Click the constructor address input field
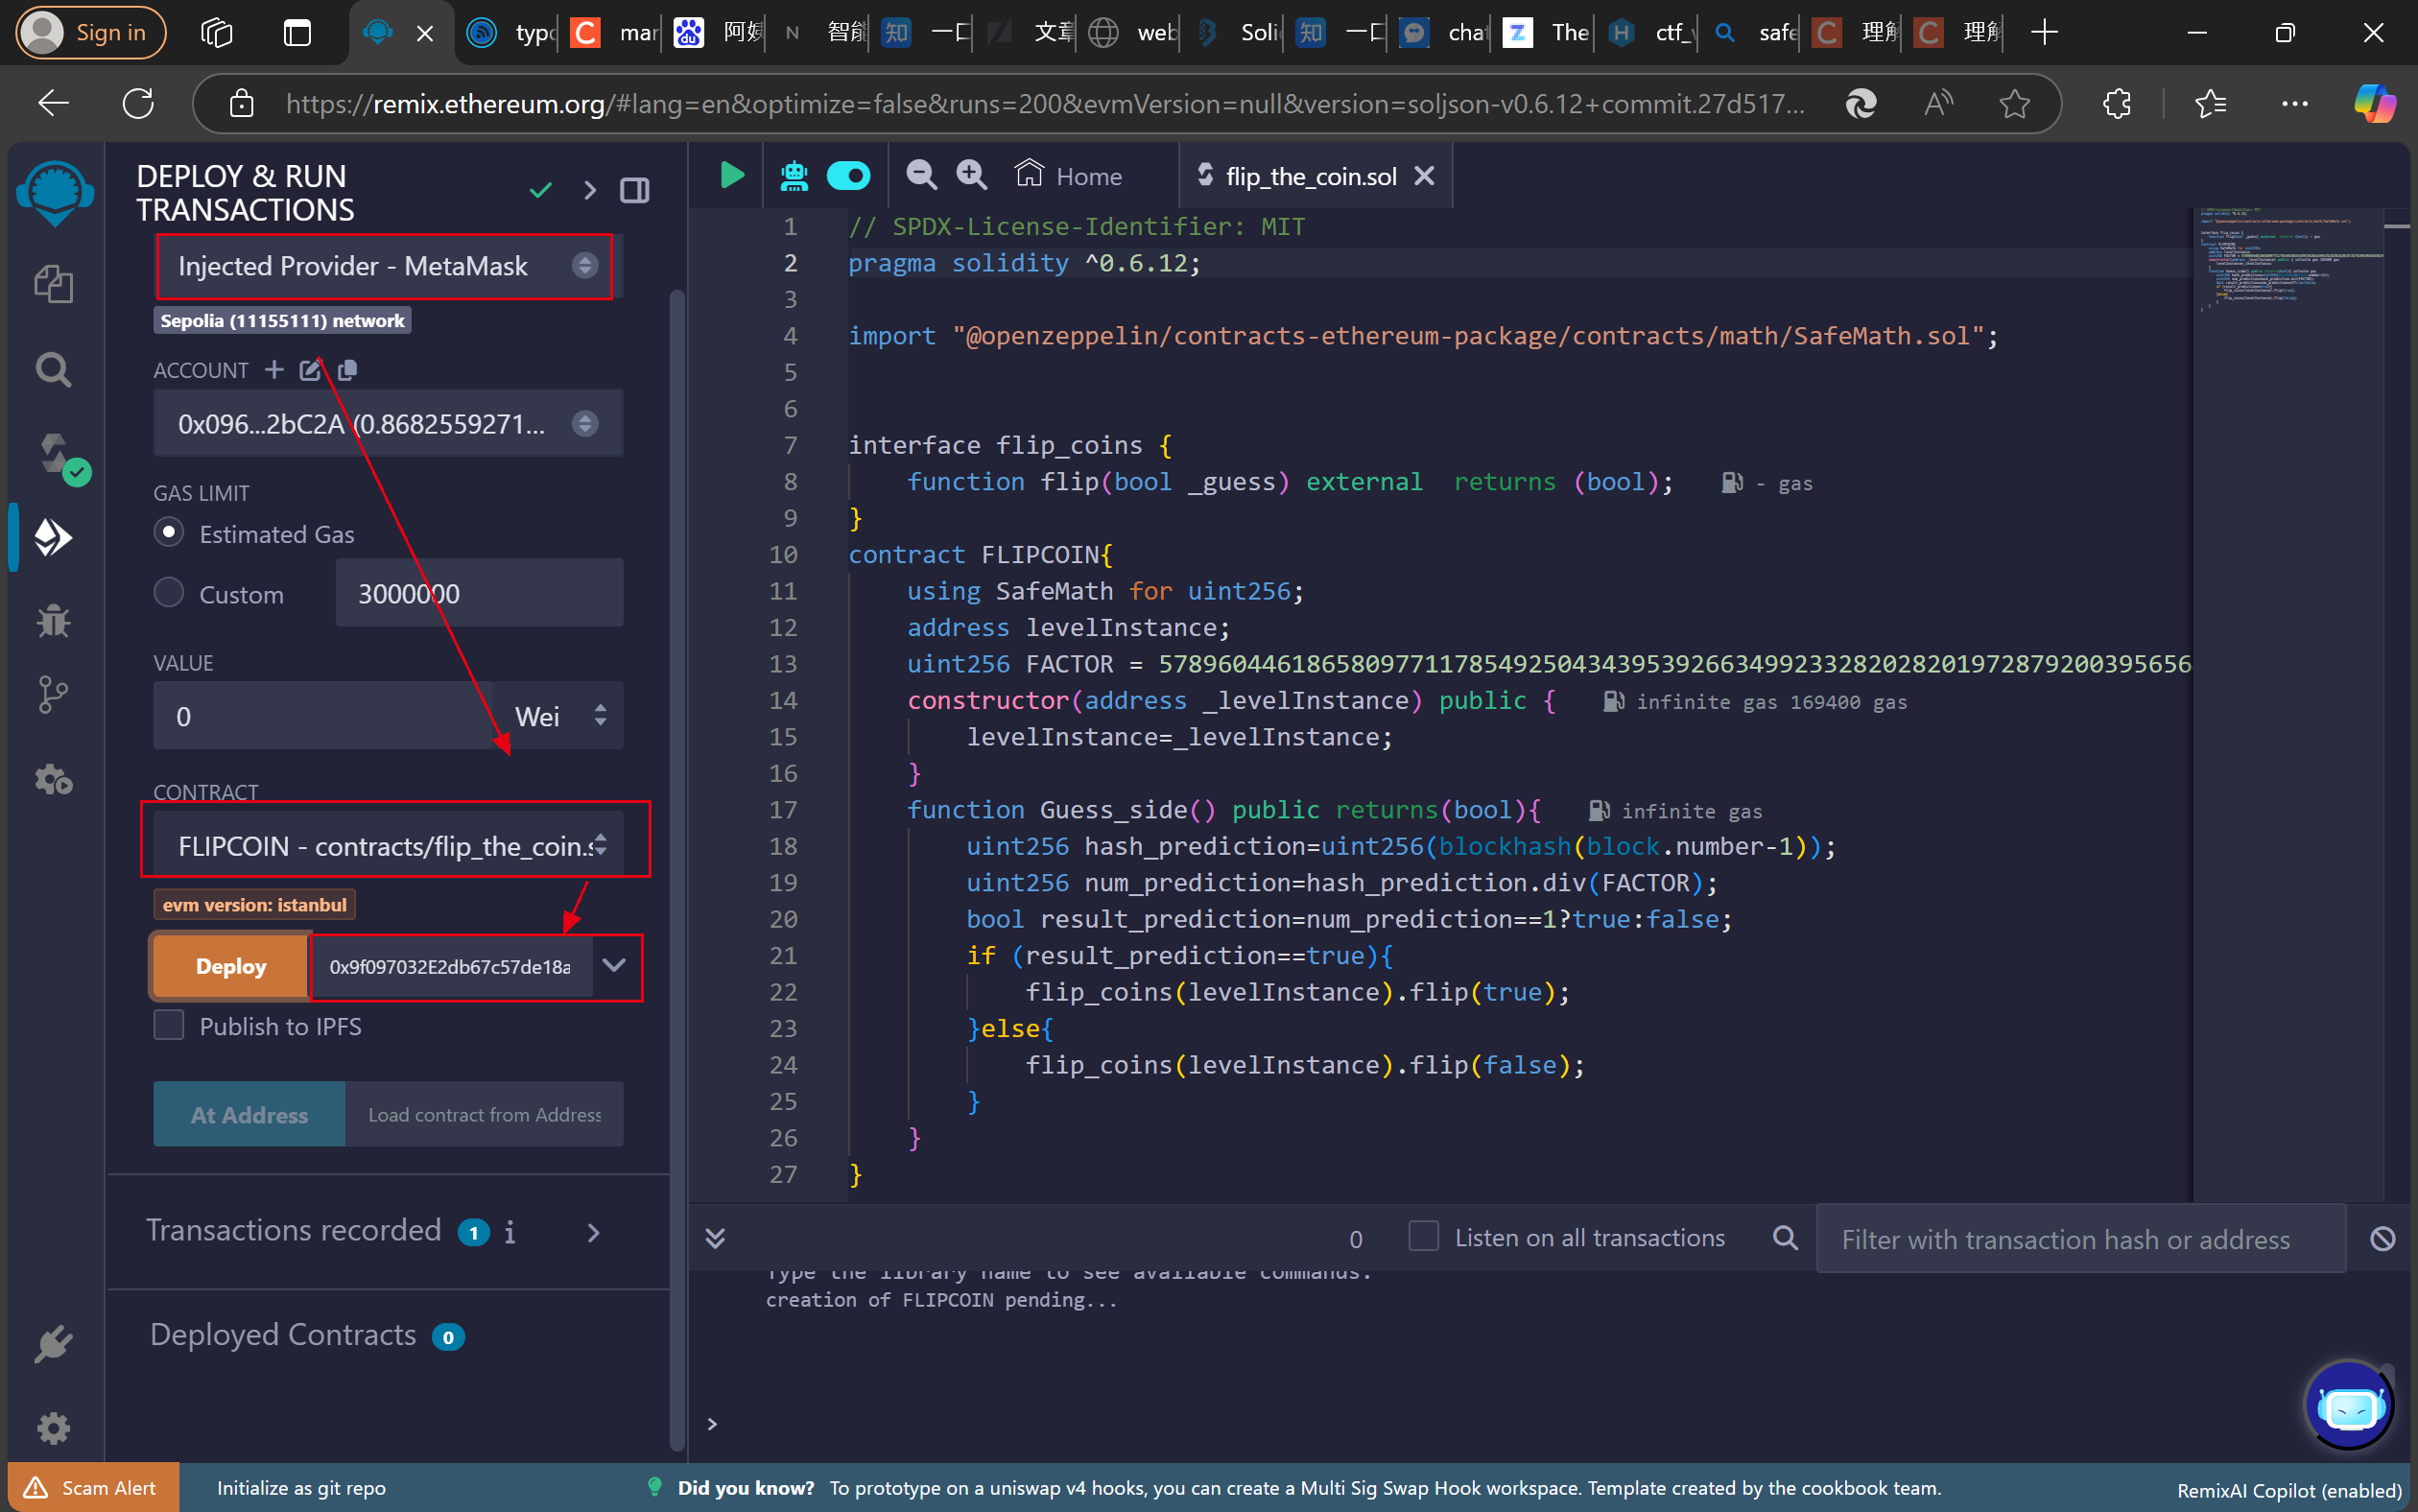Screen dimensions: 2418x1512 [451, 966]
